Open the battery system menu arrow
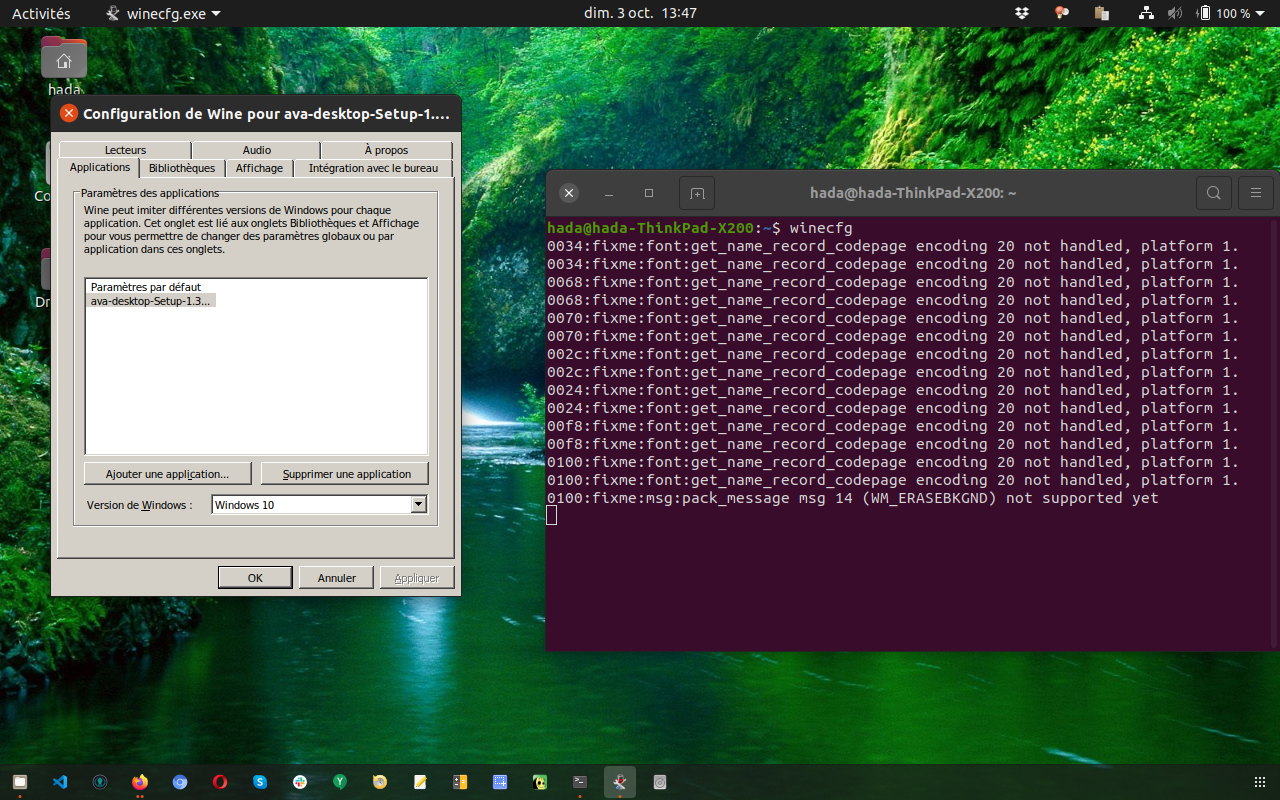1280x800 pixels. tap(1261, 13)
